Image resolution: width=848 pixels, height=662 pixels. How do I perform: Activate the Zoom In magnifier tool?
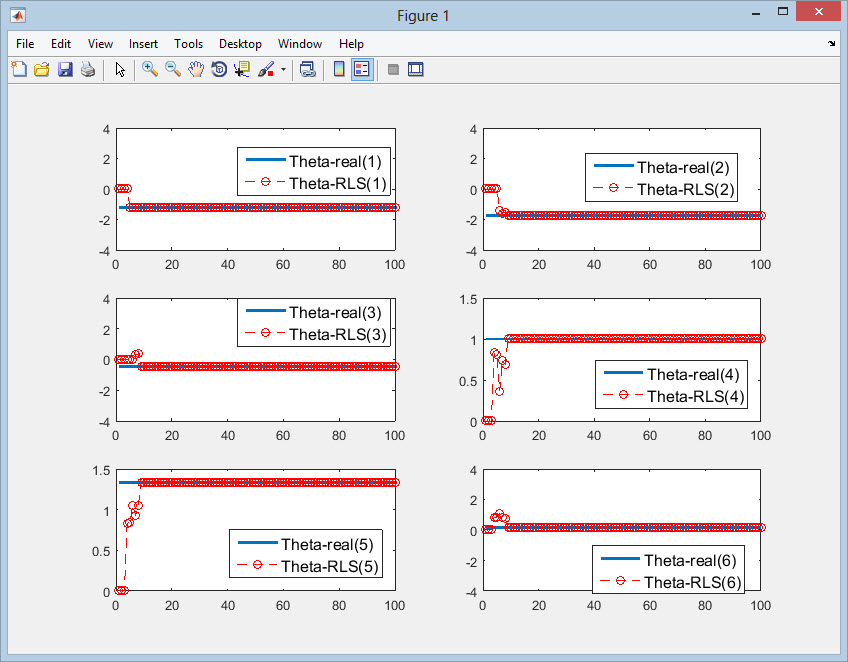[150, 69]
